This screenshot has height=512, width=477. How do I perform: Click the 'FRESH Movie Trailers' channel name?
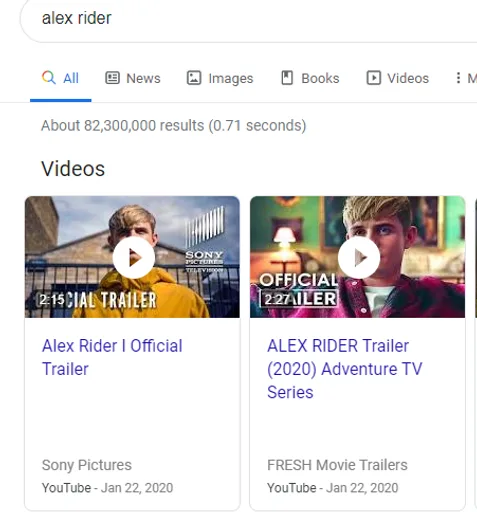(x=337, y=465)
